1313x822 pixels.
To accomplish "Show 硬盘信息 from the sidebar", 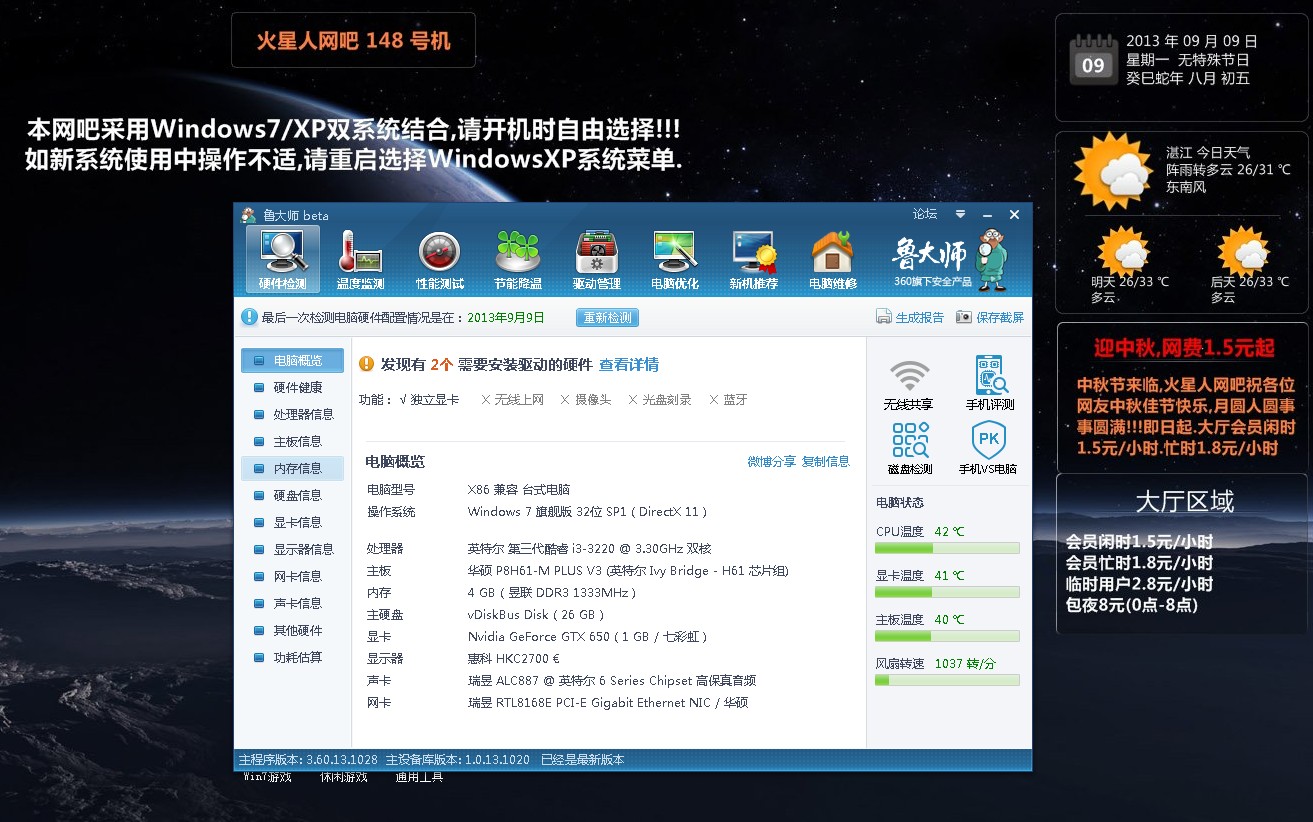I will pos(292,495).
